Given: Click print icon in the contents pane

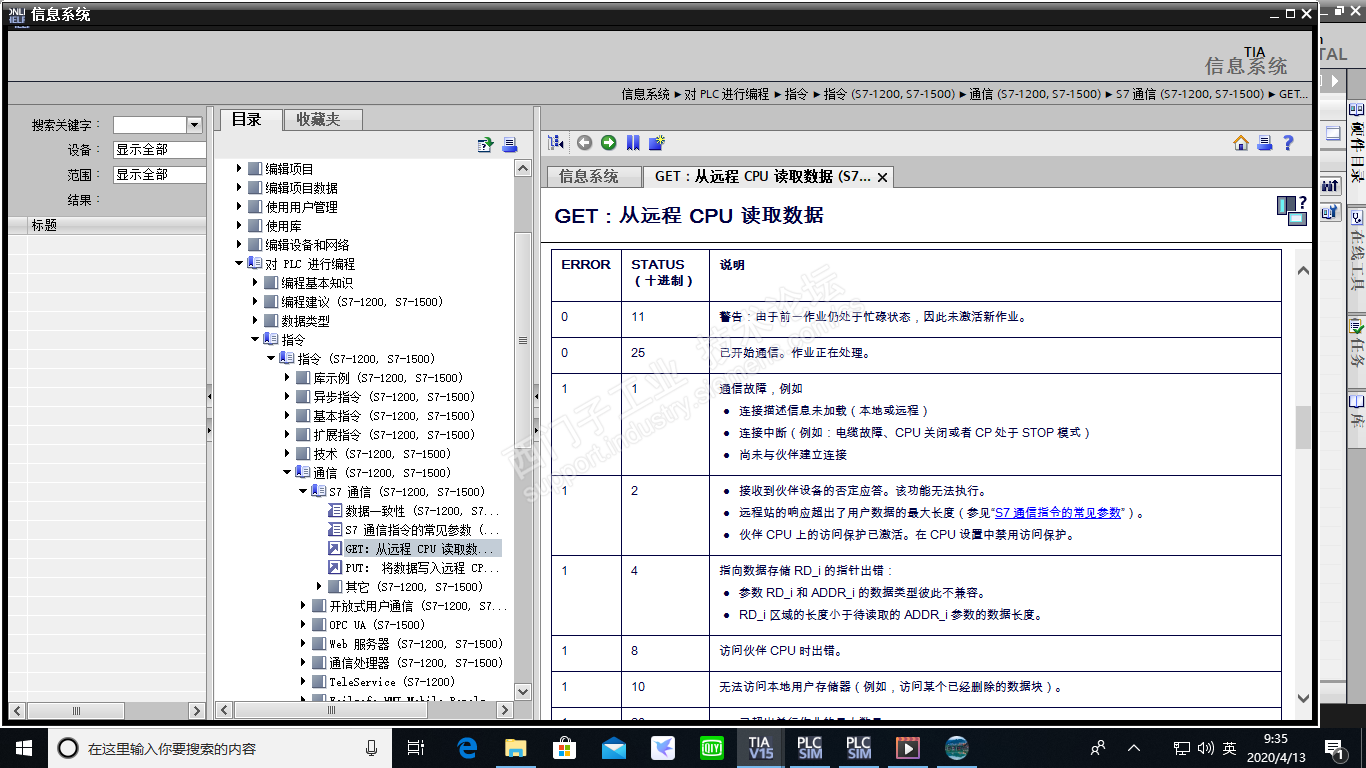Looking at the screenshot, I should click(x=510, y=145).
